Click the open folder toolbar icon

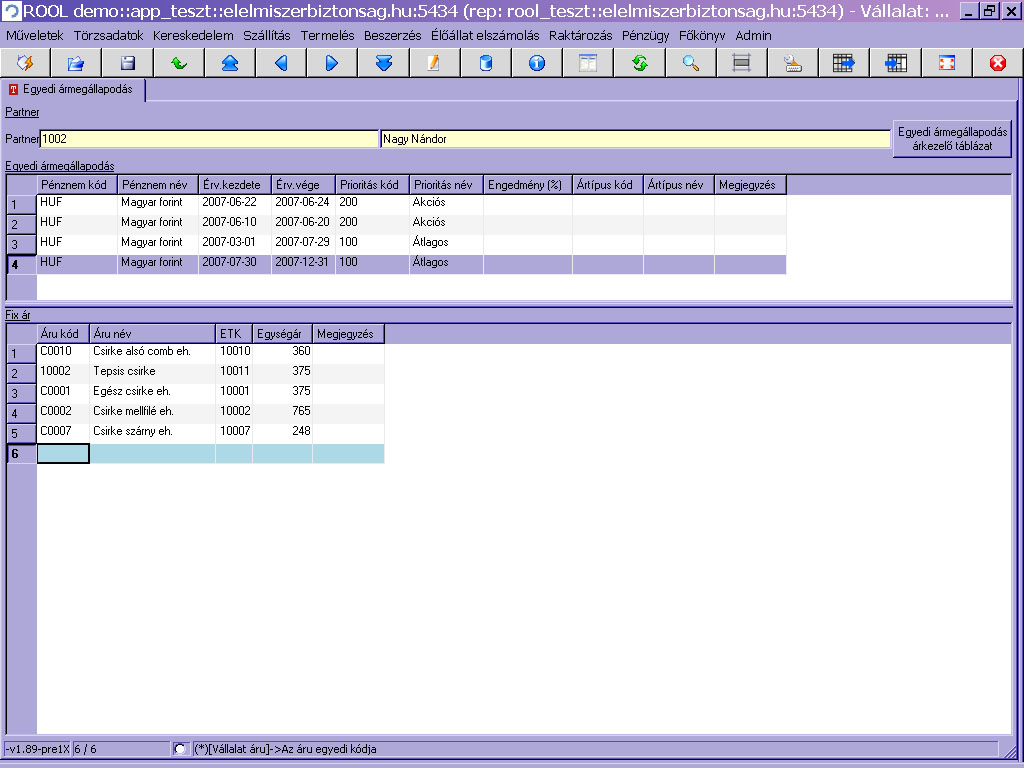click(76, 63)
